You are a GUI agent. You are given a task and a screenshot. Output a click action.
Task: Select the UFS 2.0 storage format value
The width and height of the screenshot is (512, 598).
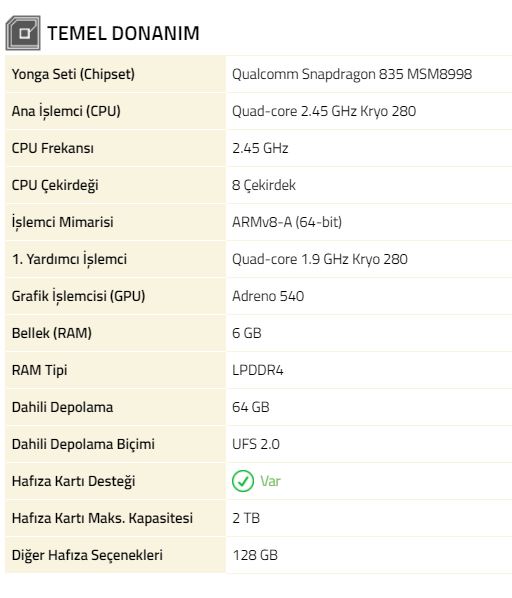(256, 444)
